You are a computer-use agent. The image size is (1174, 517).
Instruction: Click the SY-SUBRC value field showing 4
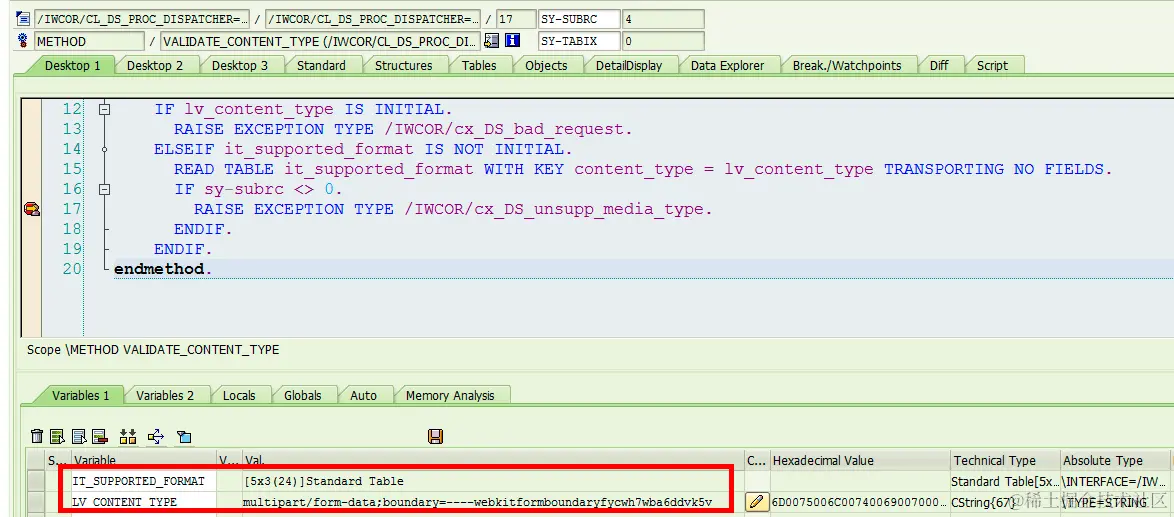point(663,19)
